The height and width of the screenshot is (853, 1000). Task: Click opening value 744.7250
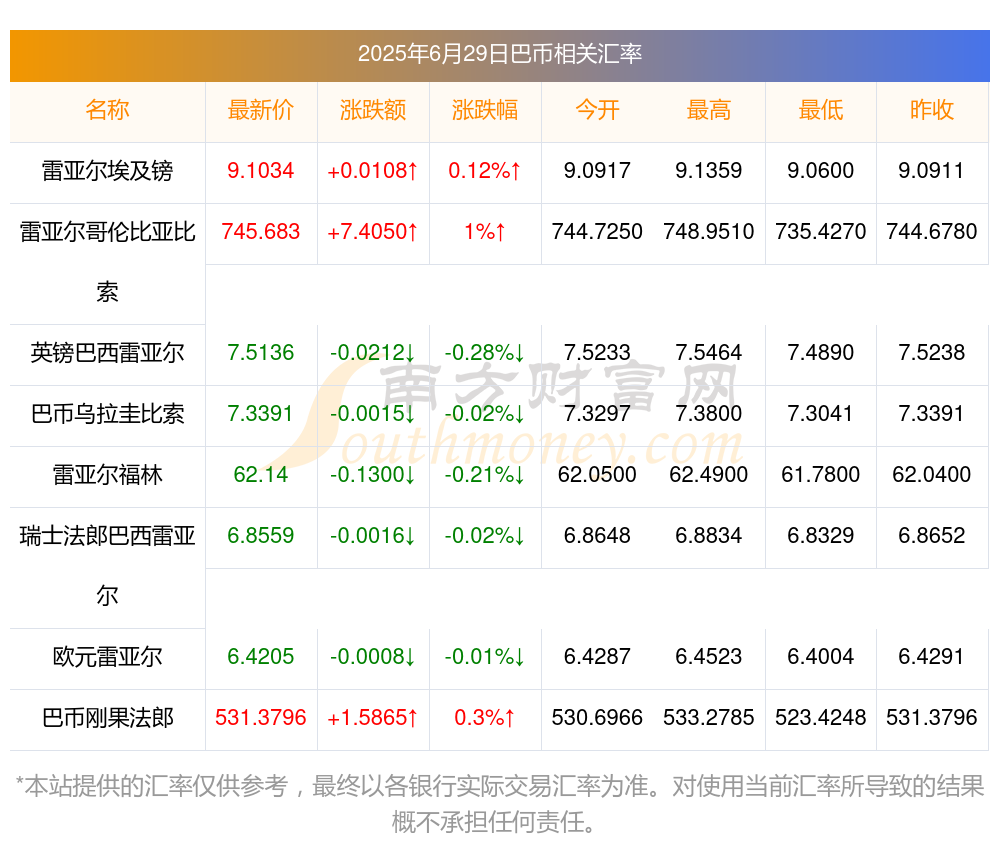pos(597,231)
